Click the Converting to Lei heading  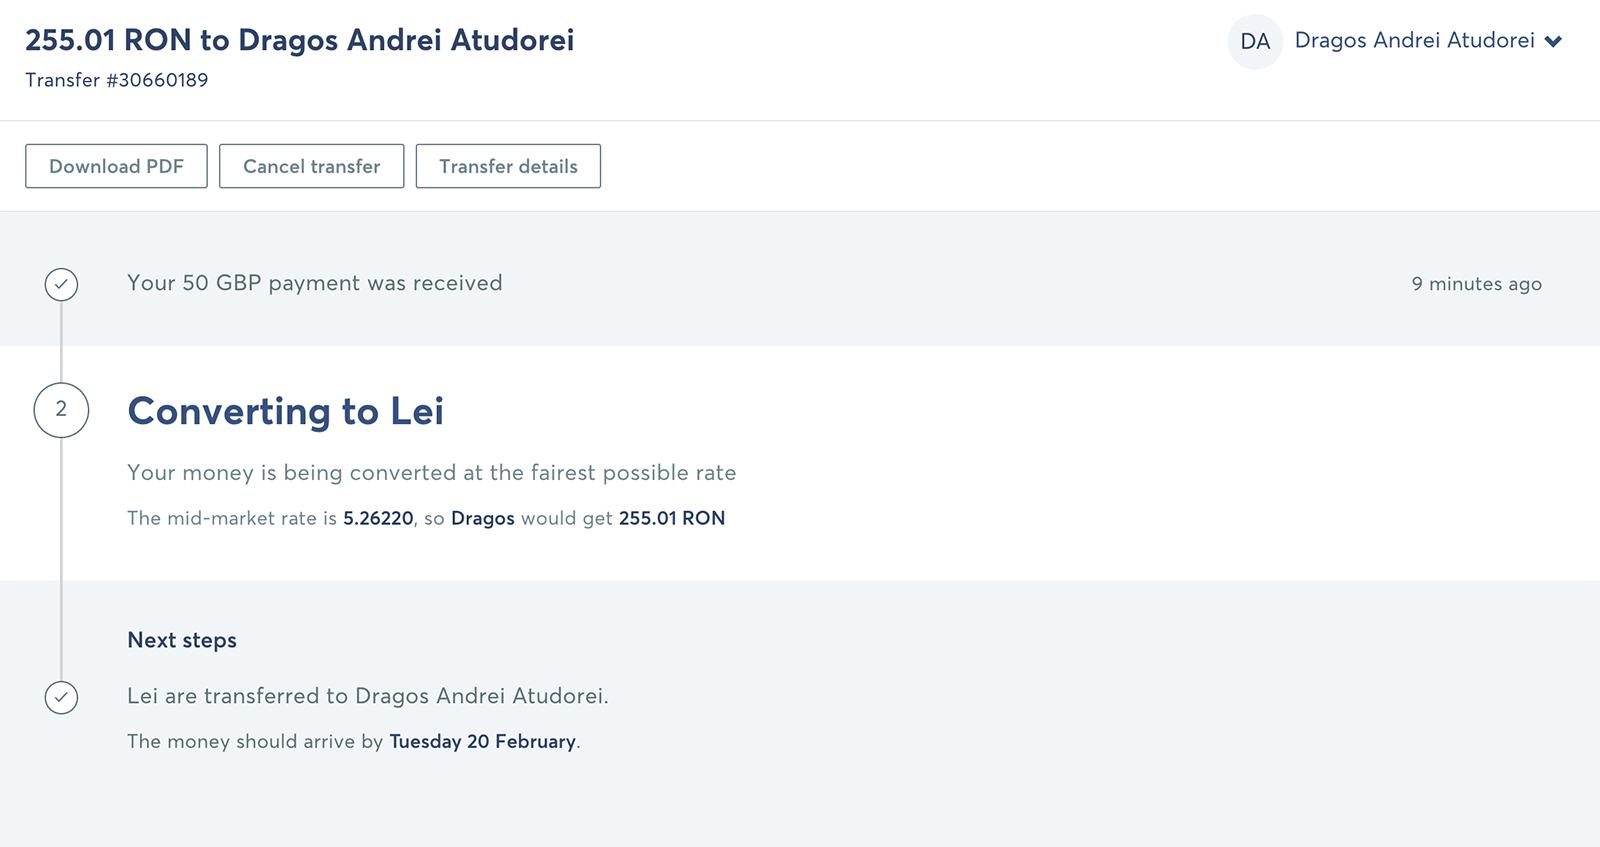coord(285,411)
